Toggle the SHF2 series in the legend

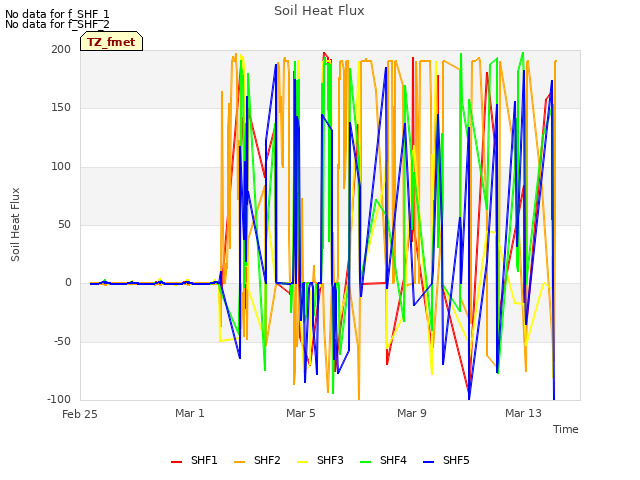click(257, 460)
